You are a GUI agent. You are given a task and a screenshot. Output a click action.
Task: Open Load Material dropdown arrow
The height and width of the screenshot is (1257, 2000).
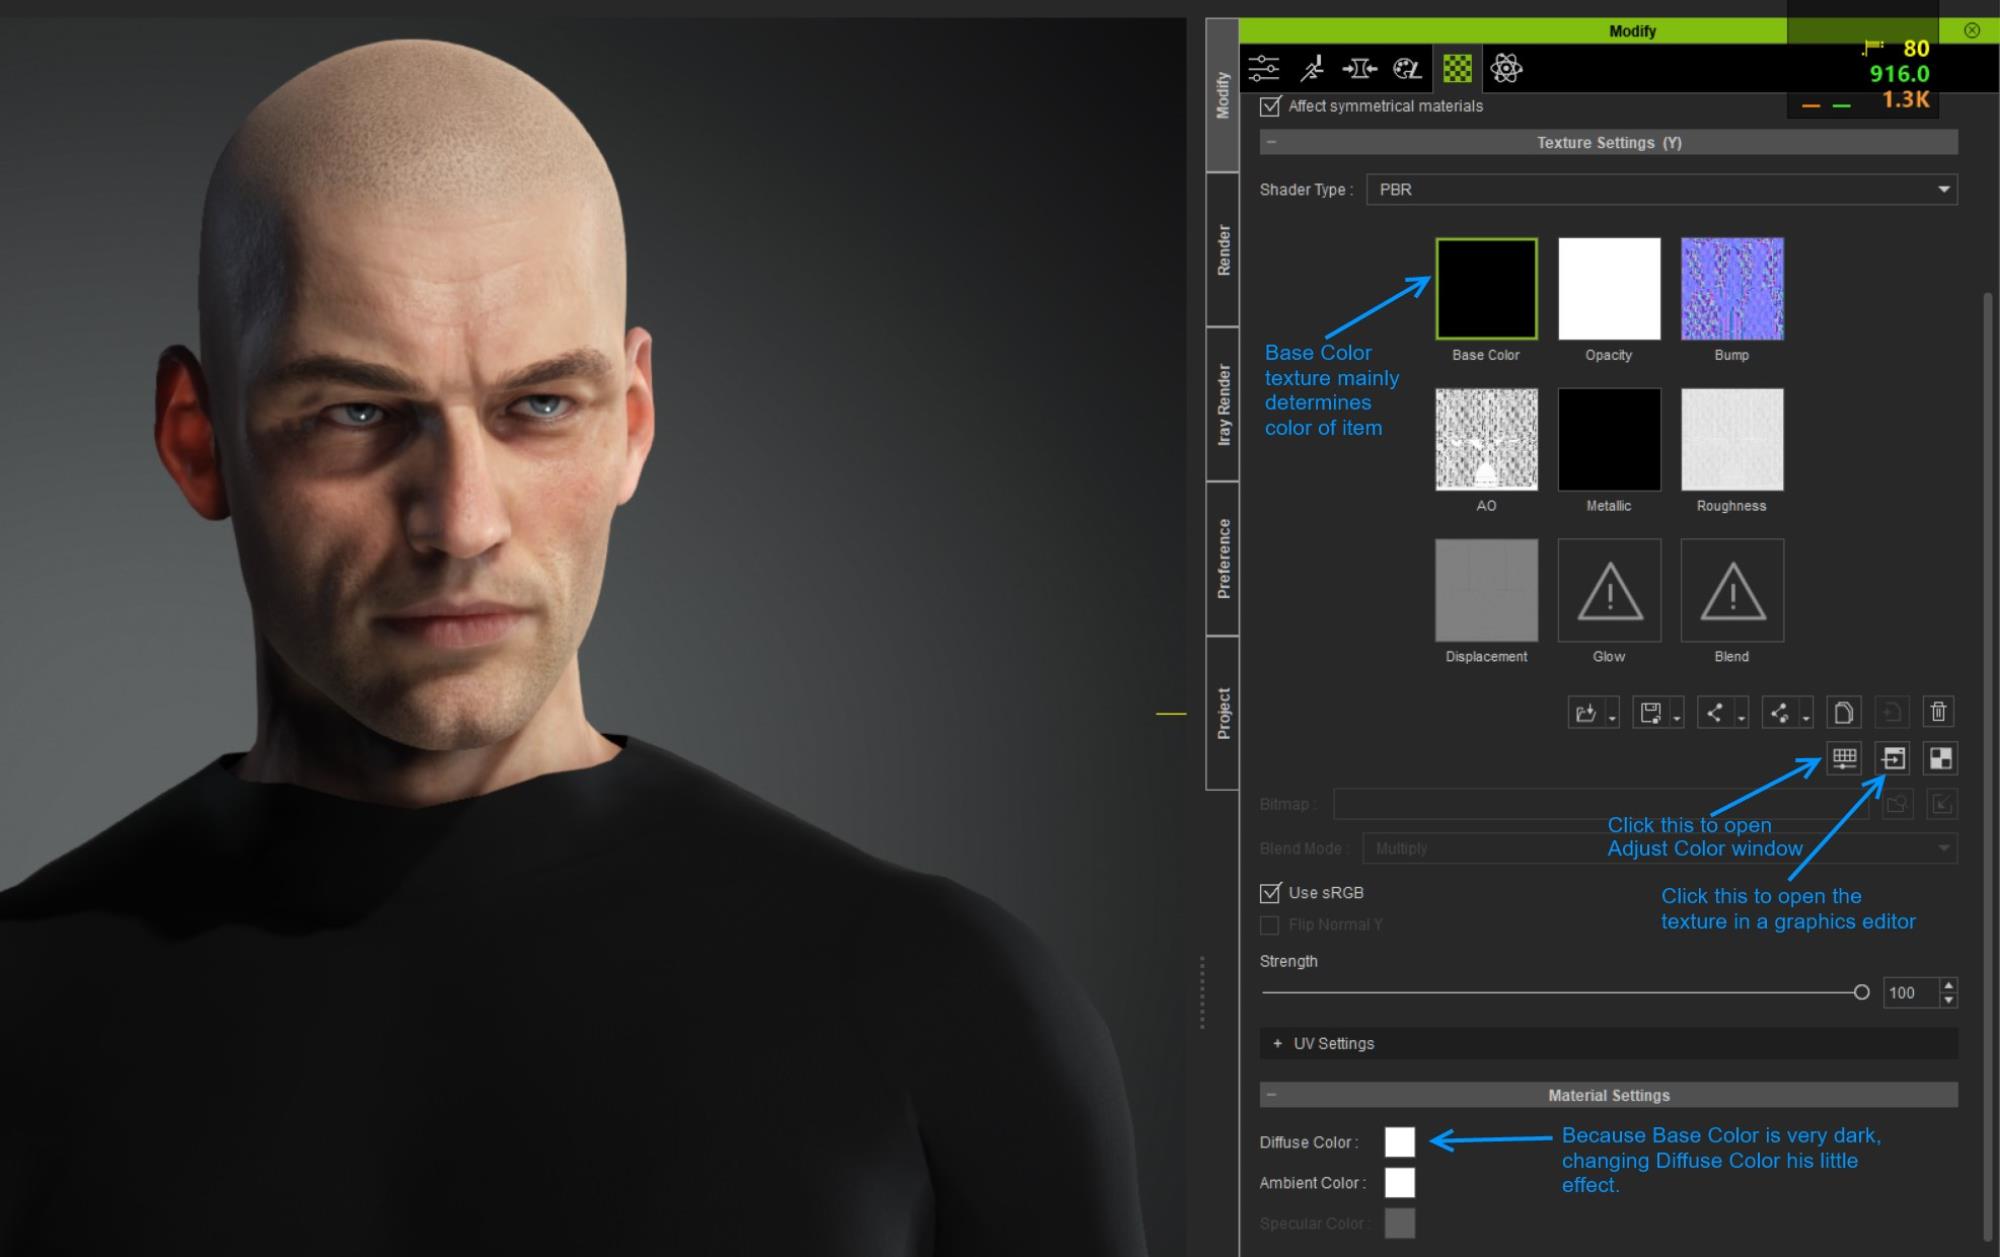(1612, 719)
